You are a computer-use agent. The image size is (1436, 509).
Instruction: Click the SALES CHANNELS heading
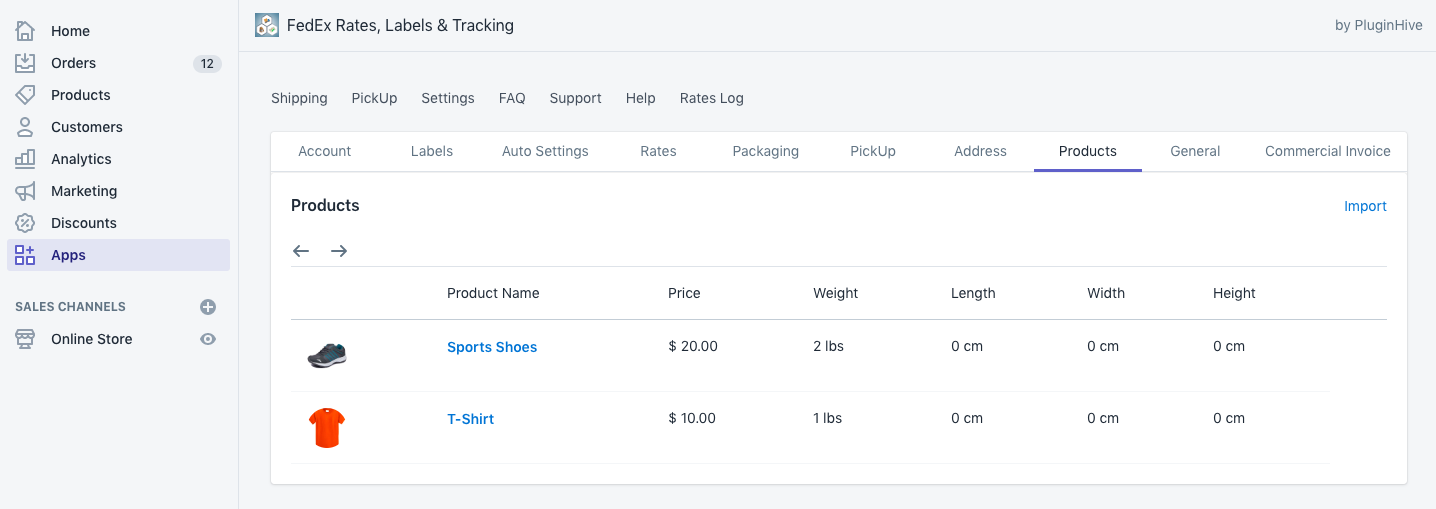point(70,307)
